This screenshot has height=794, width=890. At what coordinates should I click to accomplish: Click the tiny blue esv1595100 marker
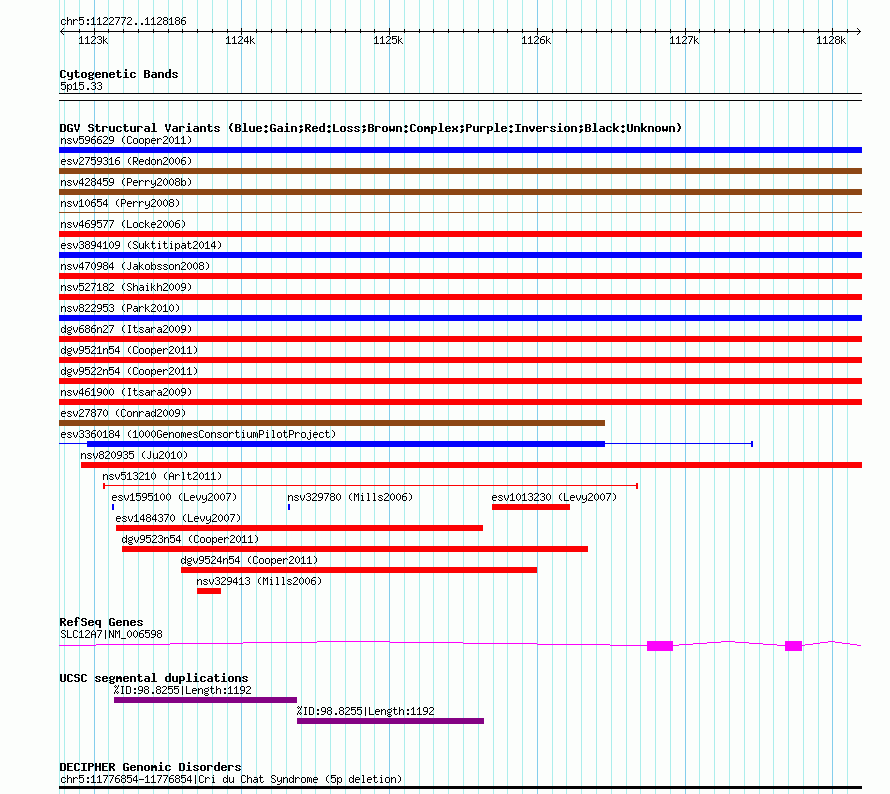113,507
